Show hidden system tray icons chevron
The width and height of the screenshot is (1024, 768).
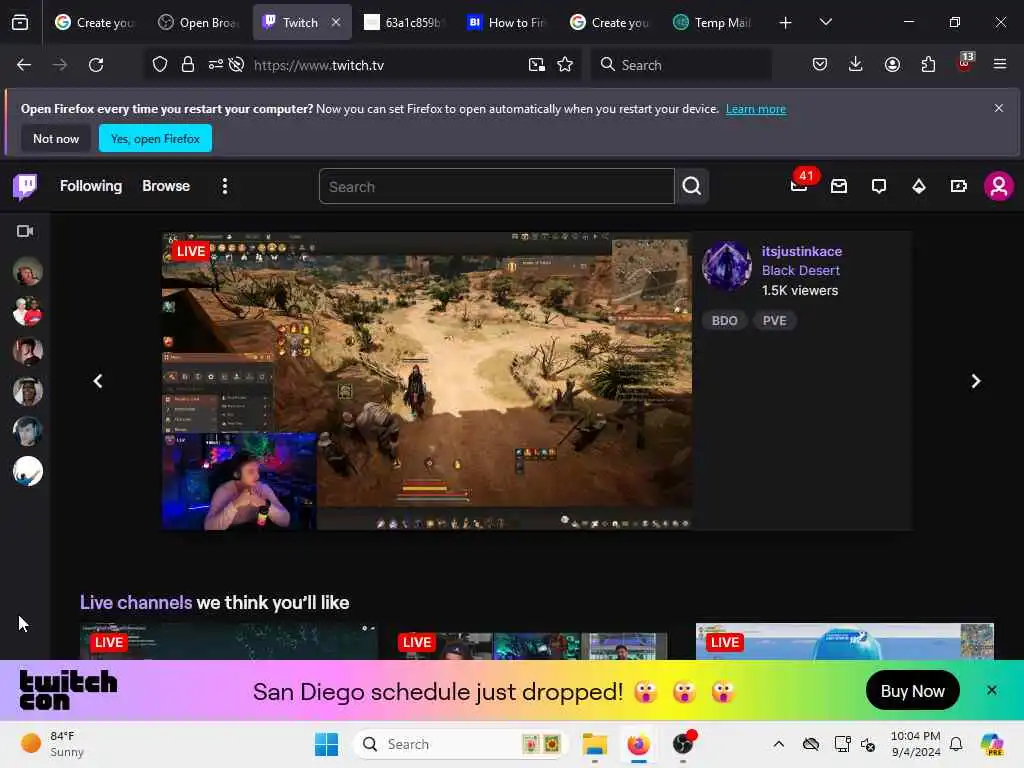pos(778,744)
